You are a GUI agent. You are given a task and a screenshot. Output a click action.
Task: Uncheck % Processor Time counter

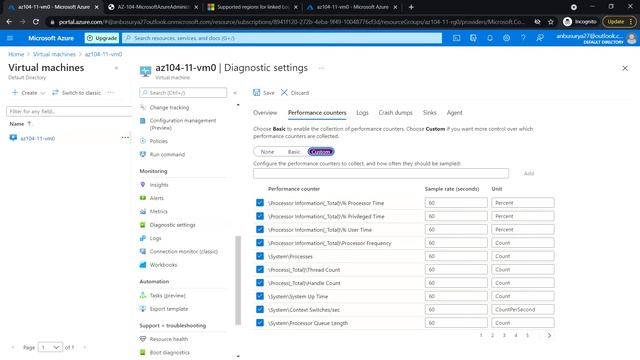tap(260, 203)
